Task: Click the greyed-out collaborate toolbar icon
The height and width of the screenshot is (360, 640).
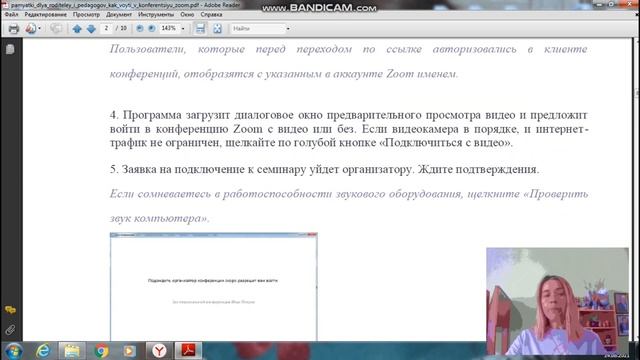Action: coord(56,29)
